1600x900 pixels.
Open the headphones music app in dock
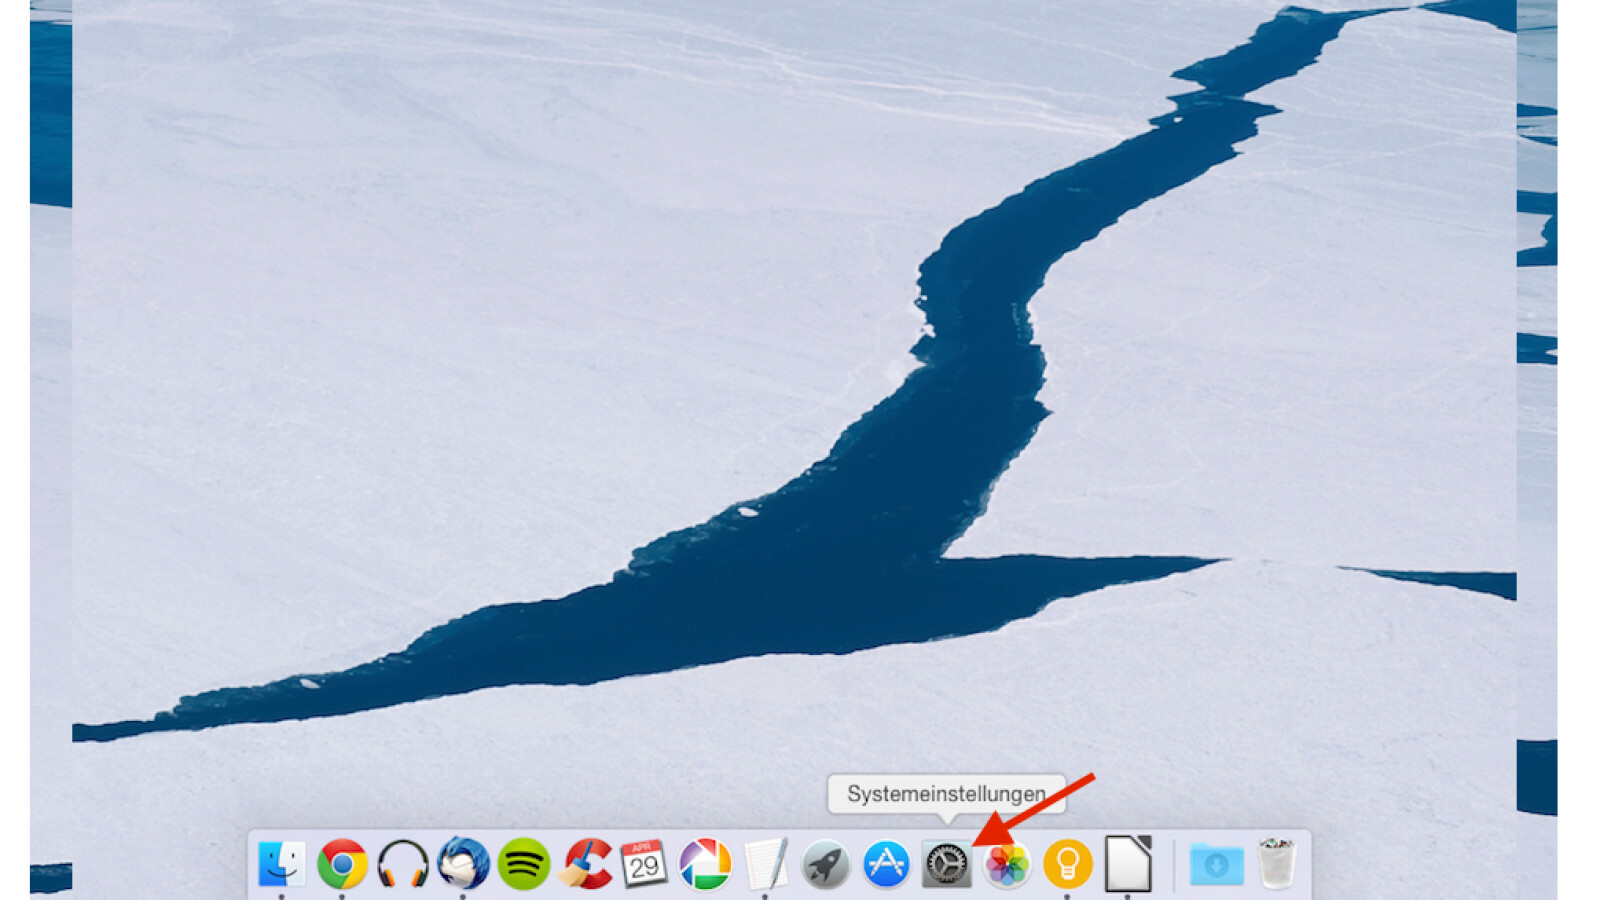tap(403, 863)
